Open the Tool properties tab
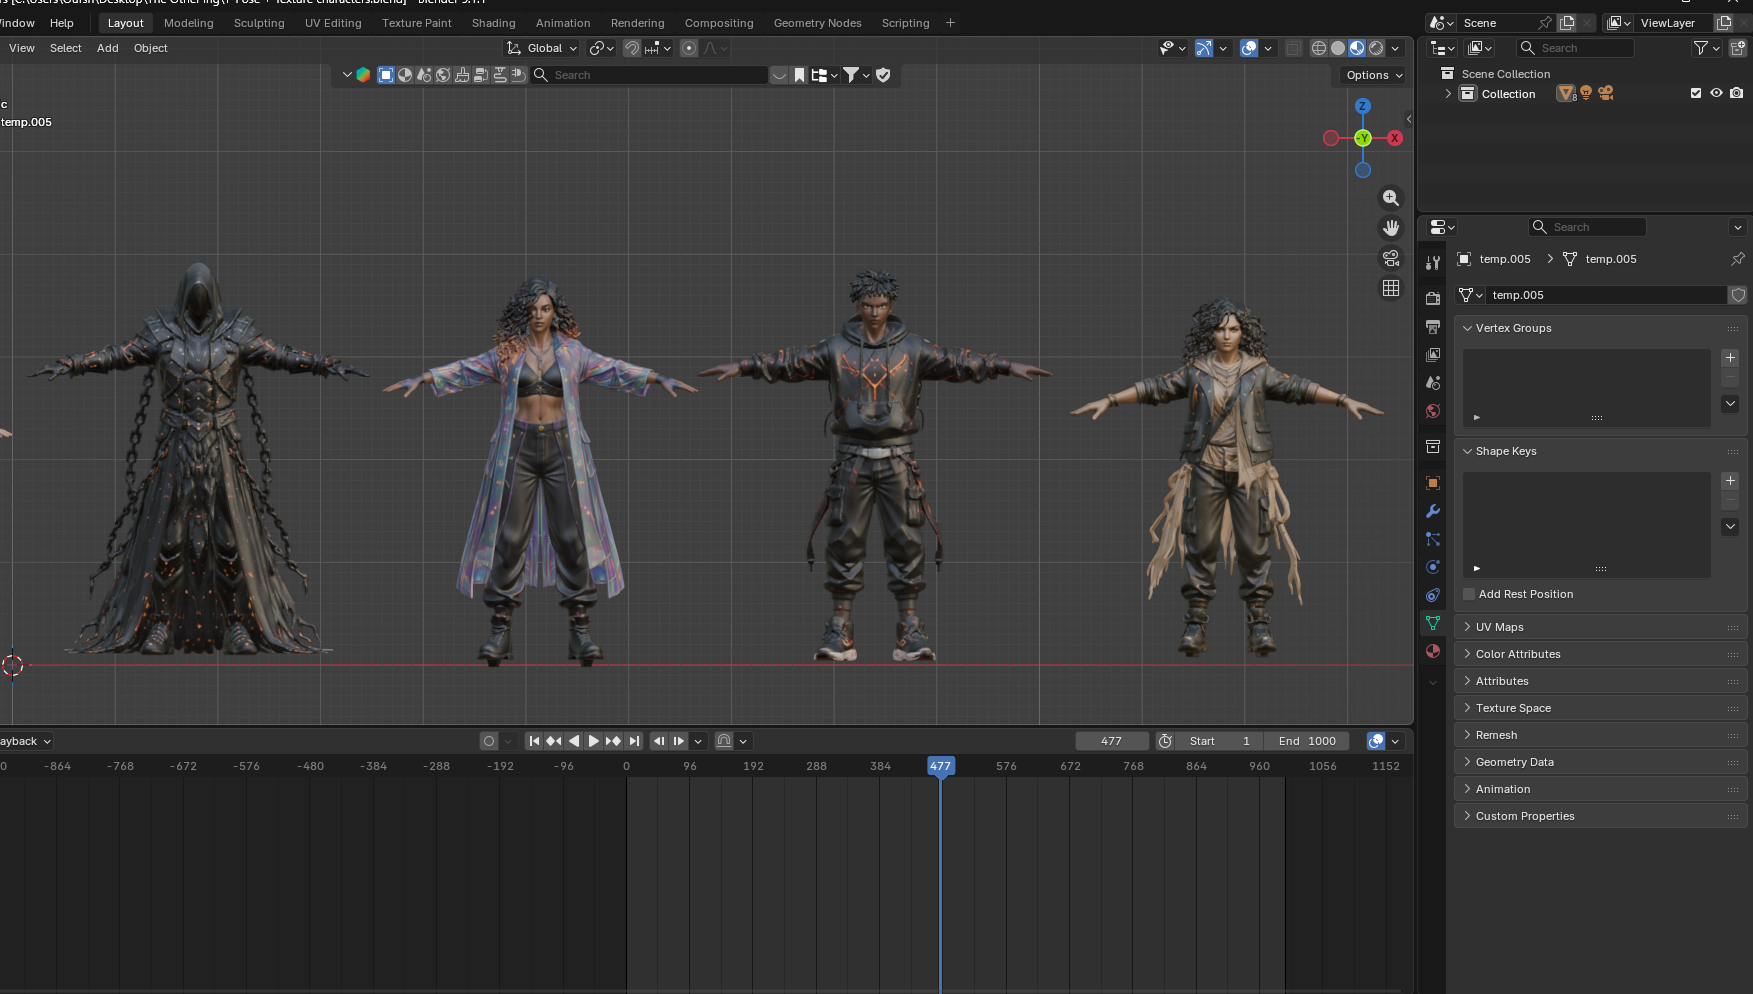 point(1433,263)
